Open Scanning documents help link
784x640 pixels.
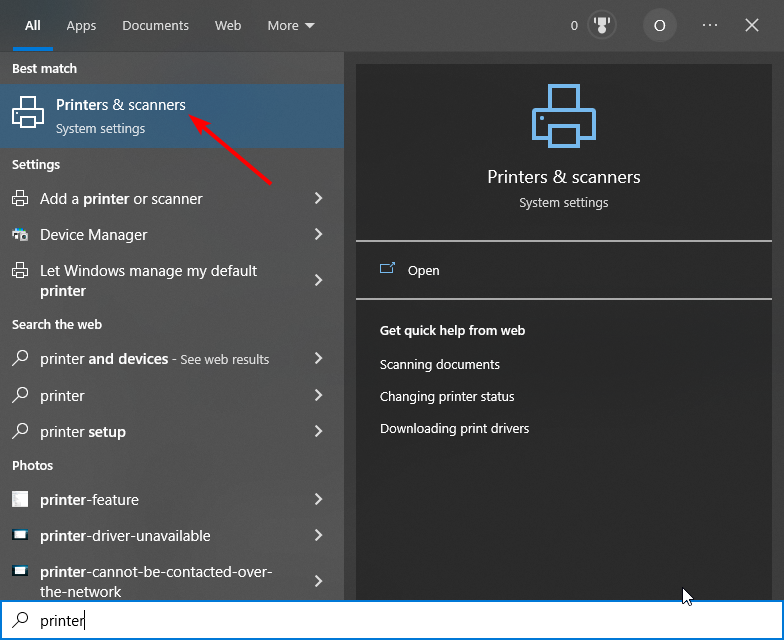pyautogui.click(x=440, y=364)
